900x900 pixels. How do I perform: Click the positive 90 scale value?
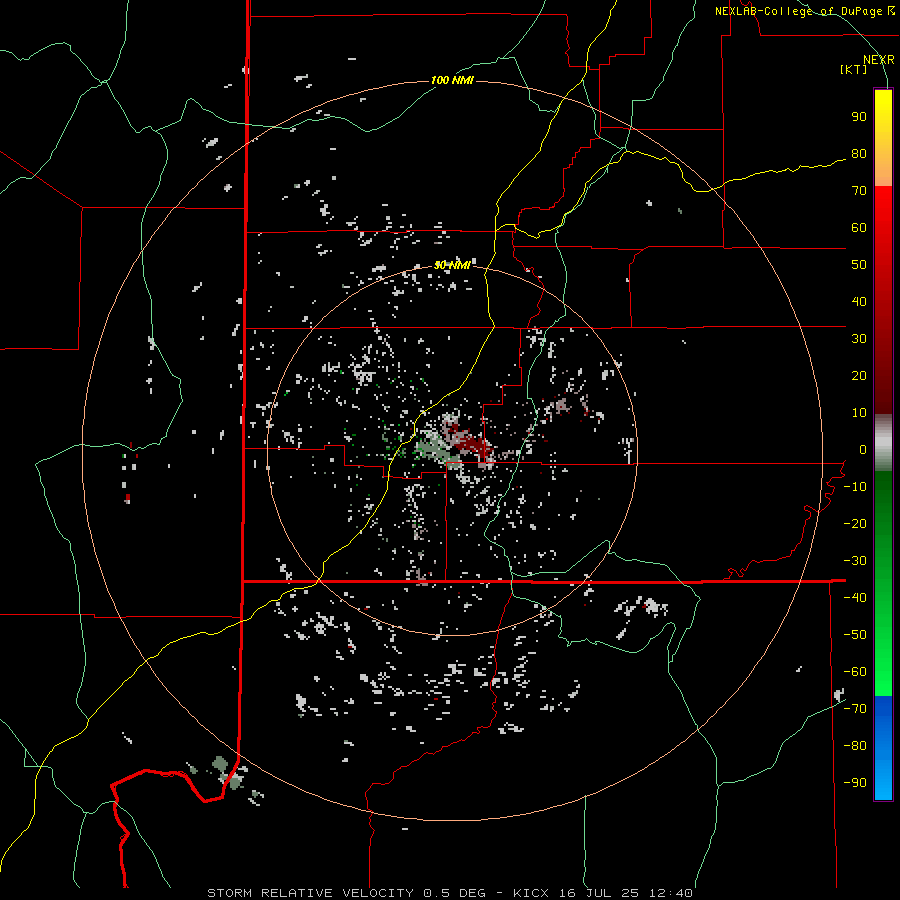[859, 117]
